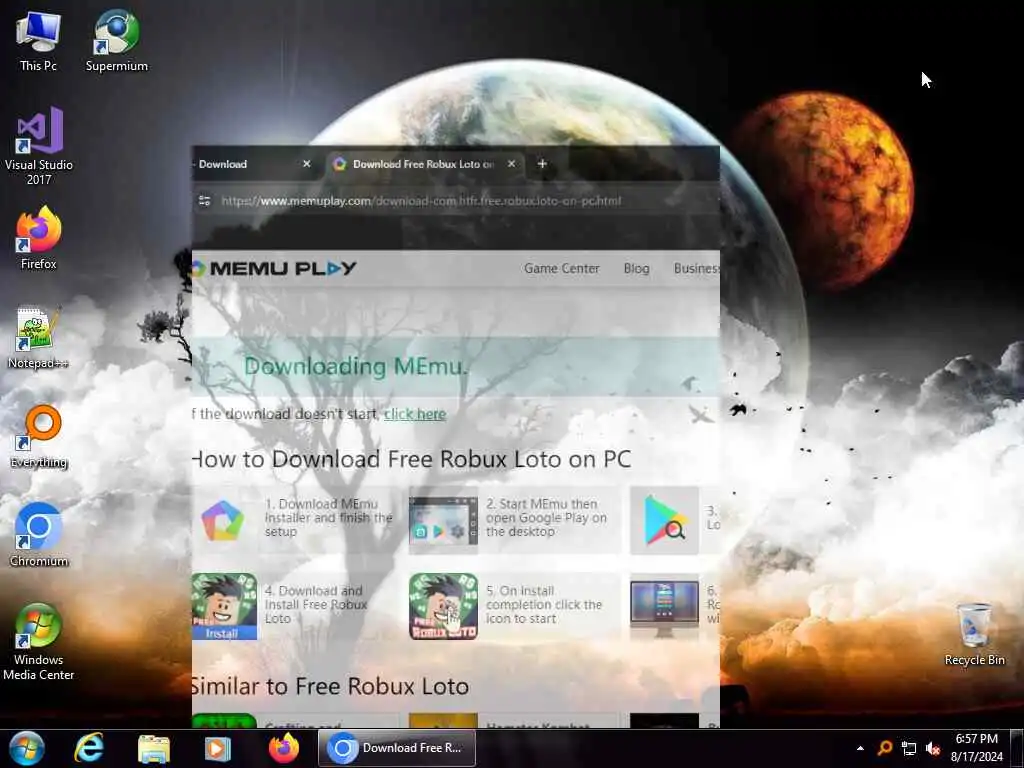Go to MEmu Play logo home

pos(274,268)
